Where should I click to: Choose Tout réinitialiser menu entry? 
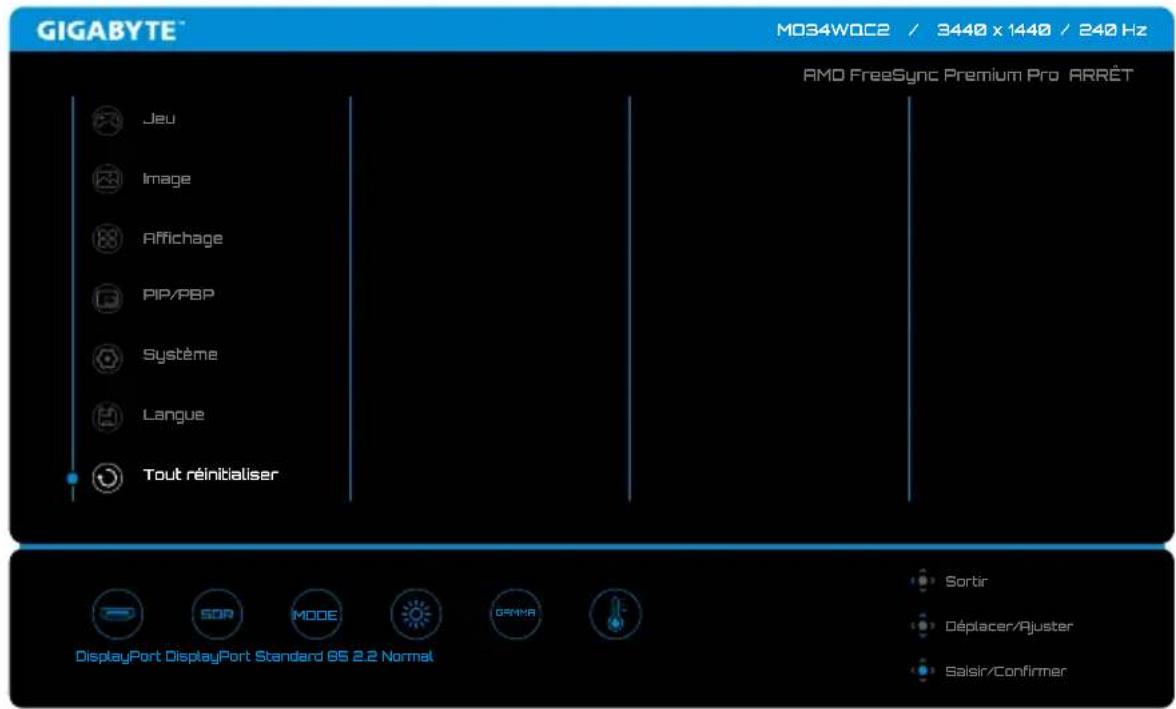point(210,474)
